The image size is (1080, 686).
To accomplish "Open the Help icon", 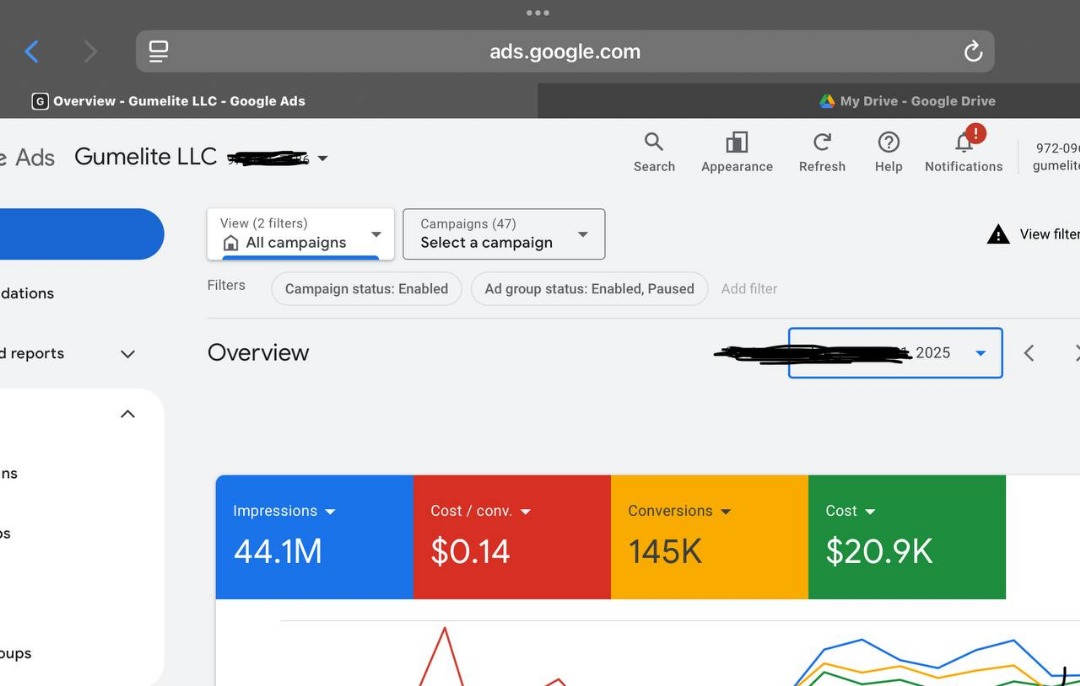I will pyautogui.click(x=889, y=153).
